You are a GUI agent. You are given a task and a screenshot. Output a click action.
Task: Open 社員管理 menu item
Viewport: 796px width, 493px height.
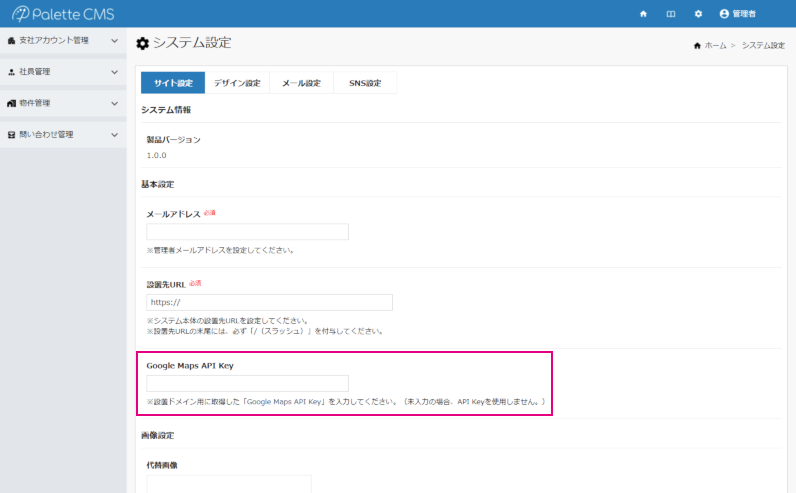pyautogui.click(x=63, y=72)
